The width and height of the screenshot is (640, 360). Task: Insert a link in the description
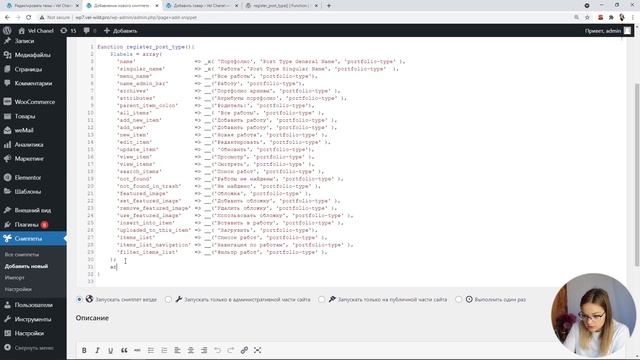(x=244, y=350)
